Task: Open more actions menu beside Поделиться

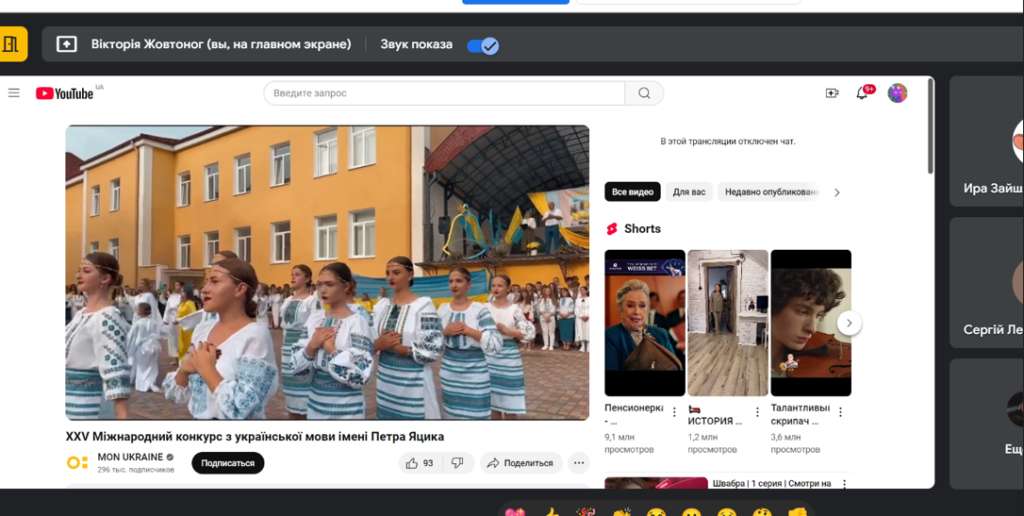Action: 578,463
